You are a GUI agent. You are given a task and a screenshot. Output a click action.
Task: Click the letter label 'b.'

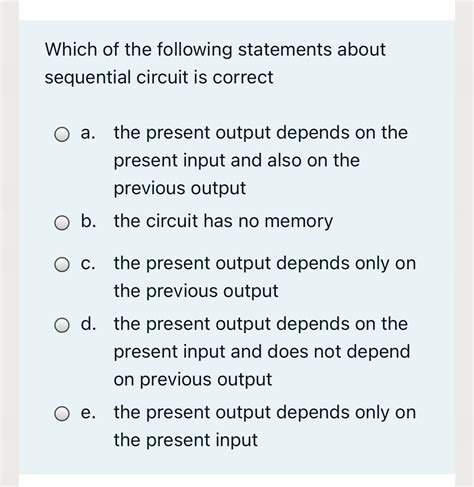tap(88, 221)
